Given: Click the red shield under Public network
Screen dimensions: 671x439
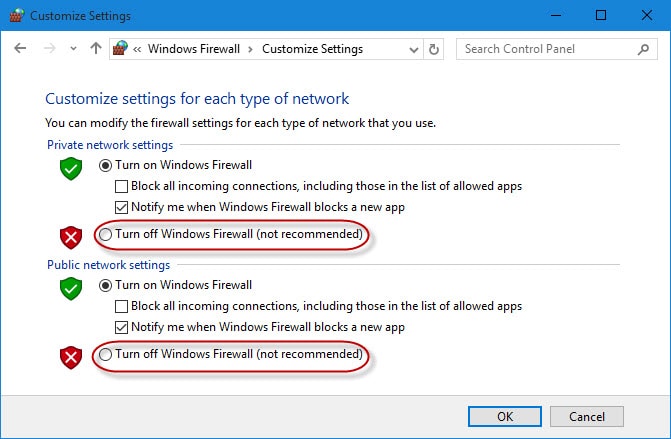Looking at the screenshot, I should click(70, 357).
